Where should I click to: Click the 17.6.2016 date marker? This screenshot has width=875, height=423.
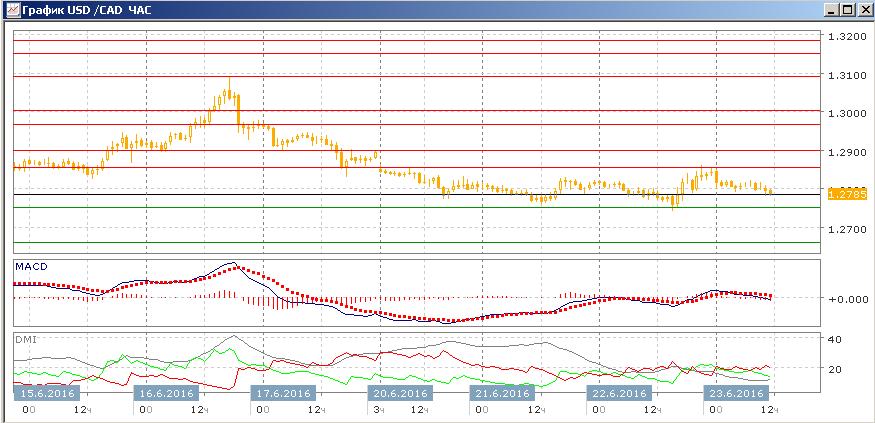pos(283,393)
